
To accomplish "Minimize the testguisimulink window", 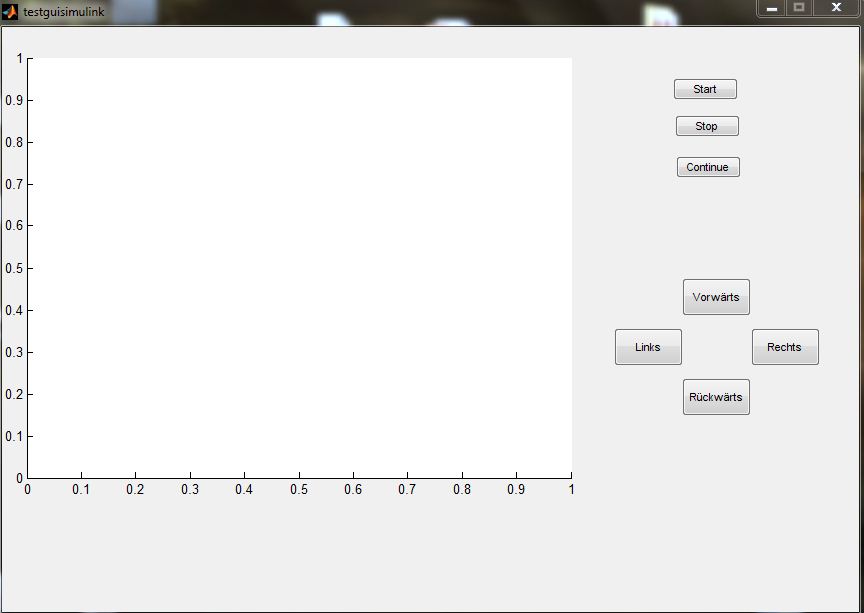I will click(772, 8).
